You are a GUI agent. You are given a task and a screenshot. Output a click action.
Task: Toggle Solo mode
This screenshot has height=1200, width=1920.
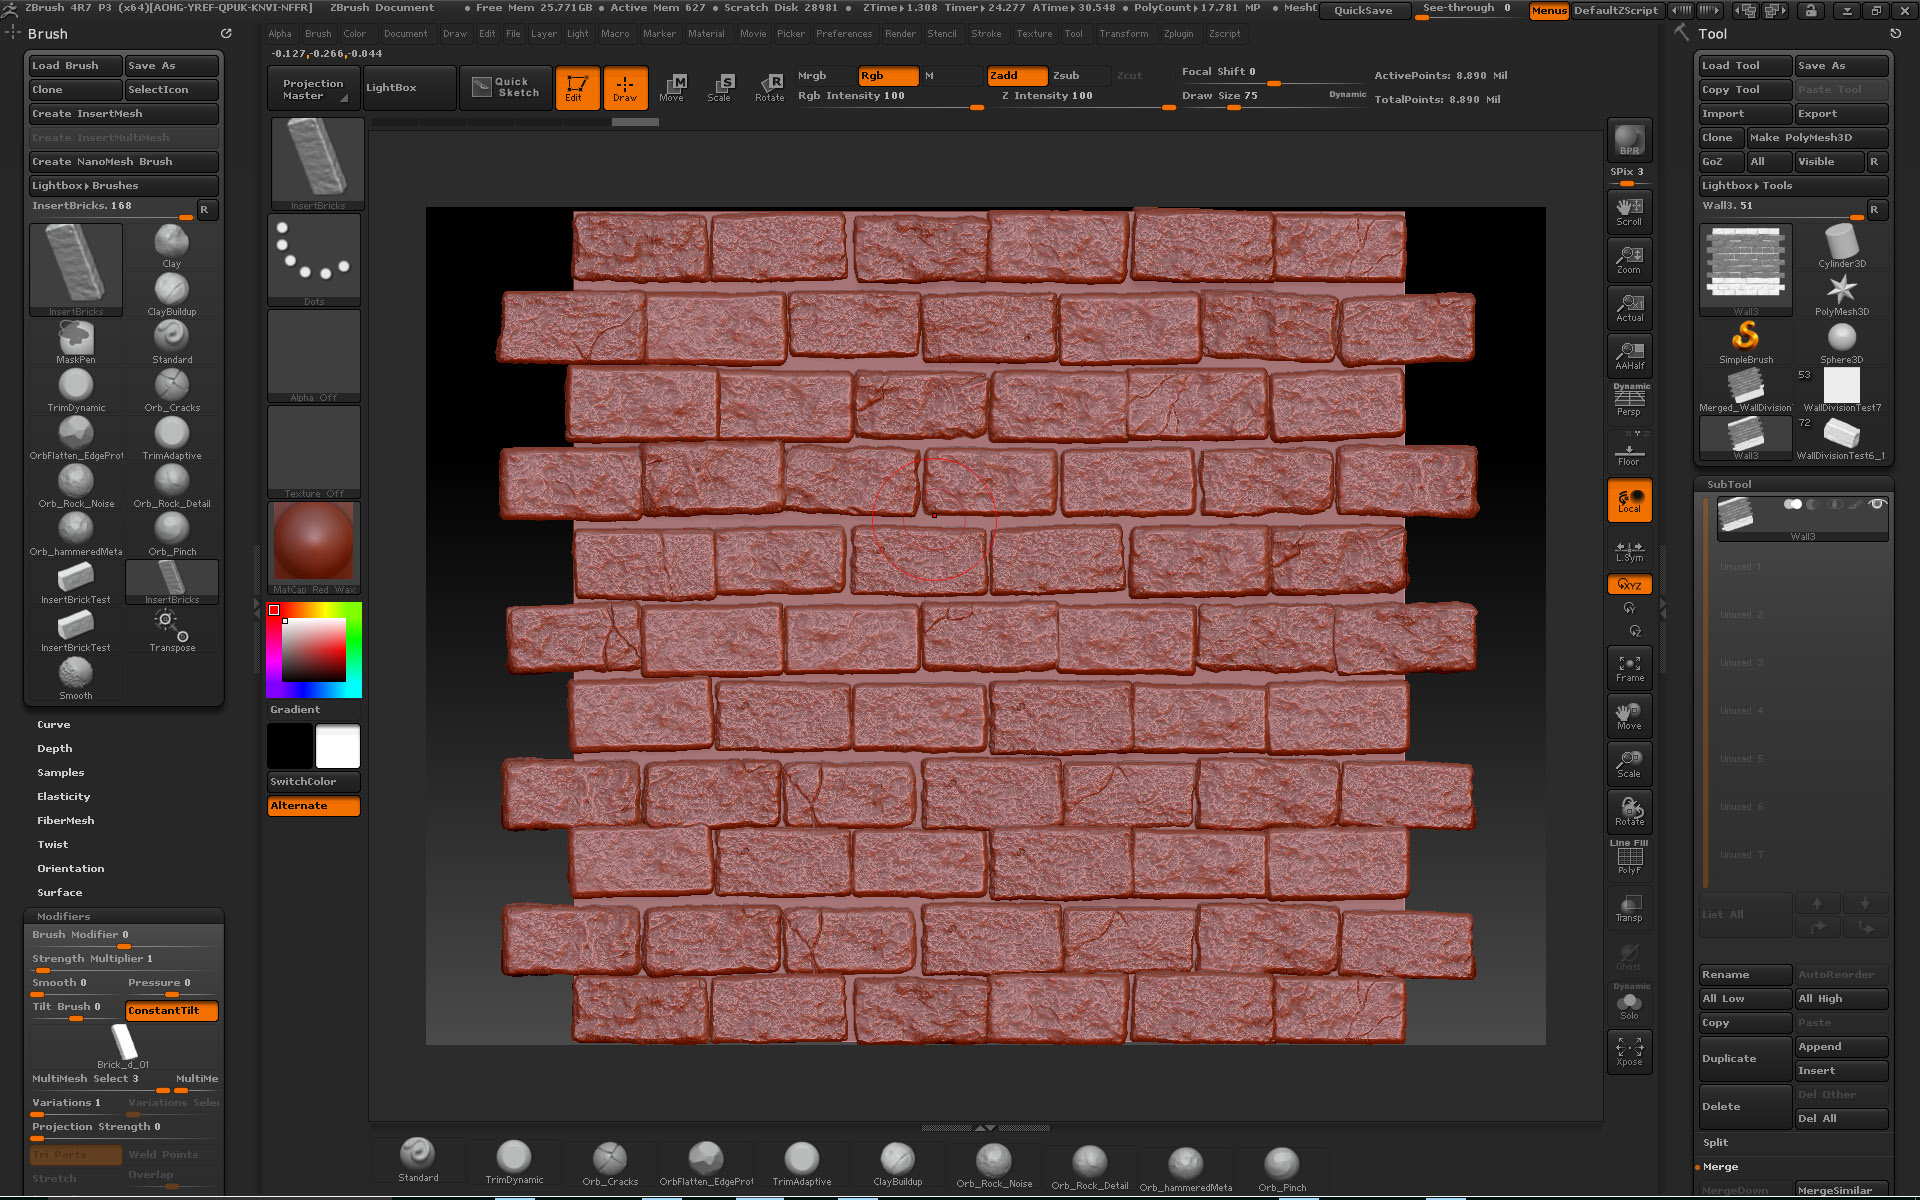(1629, 1004)
